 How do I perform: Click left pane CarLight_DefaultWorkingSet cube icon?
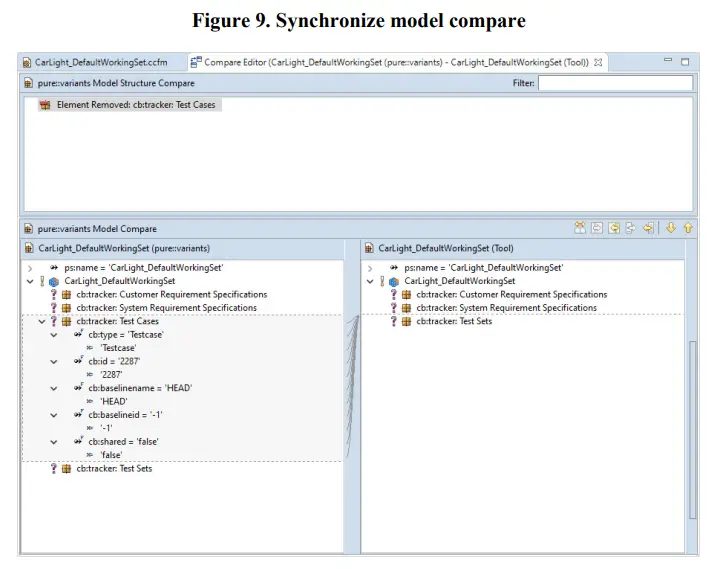pyautogui.click(x=54, y=281)
